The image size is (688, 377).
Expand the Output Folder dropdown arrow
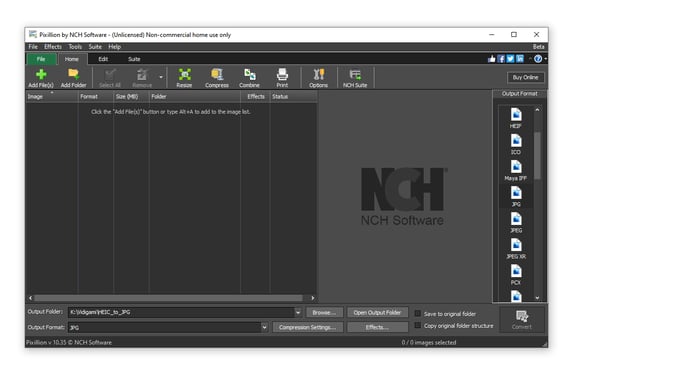(298, 312)
